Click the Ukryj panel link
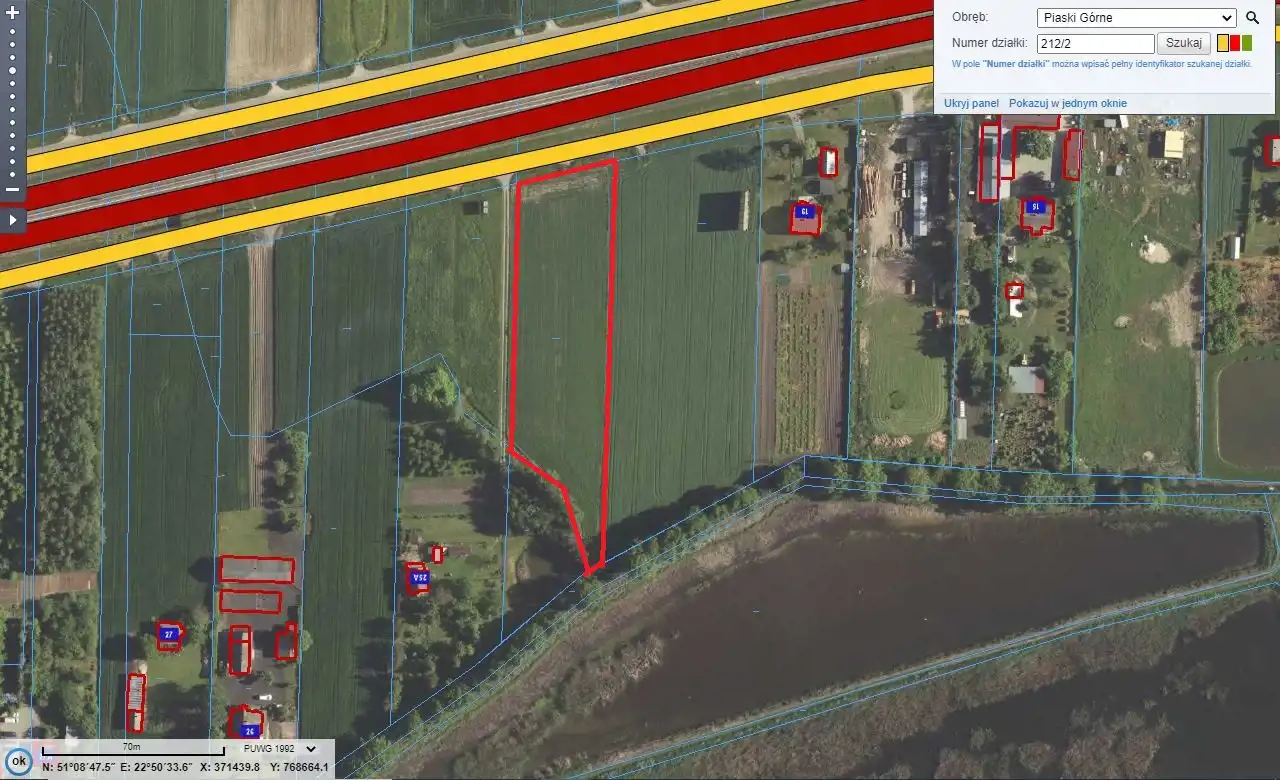 click(x=971, y=103)
